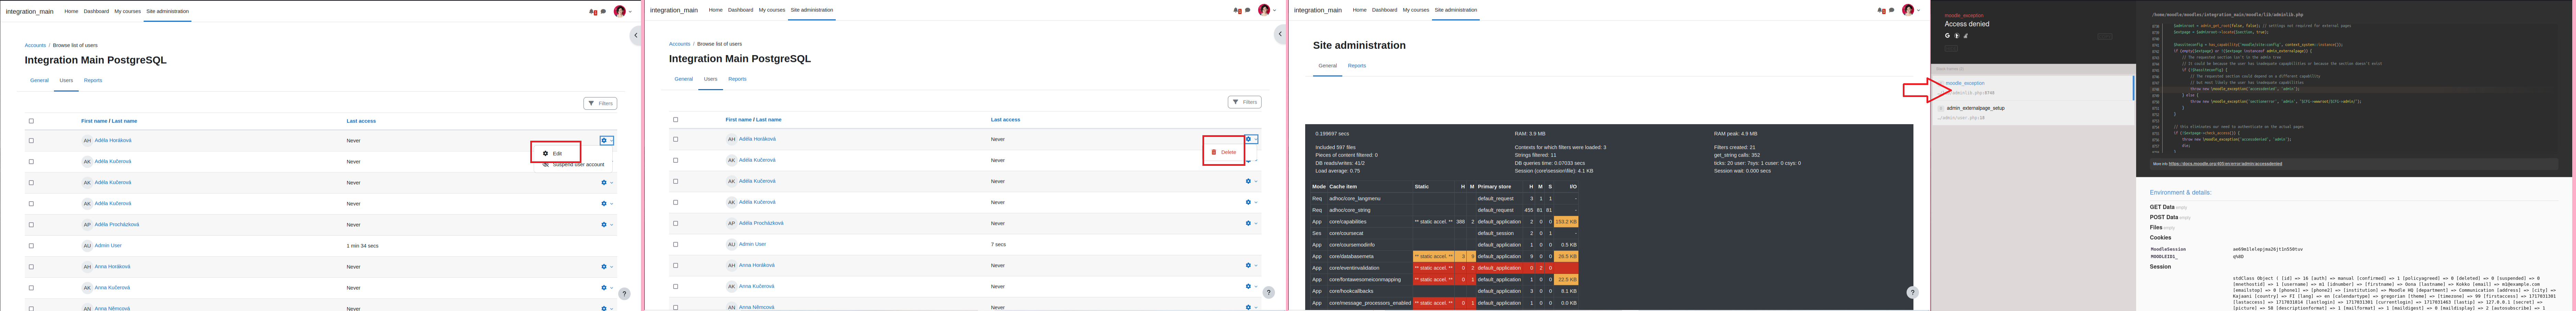
Task: Open the Admin User profile link in the Edit-menu window
Action: pos(108,246)
